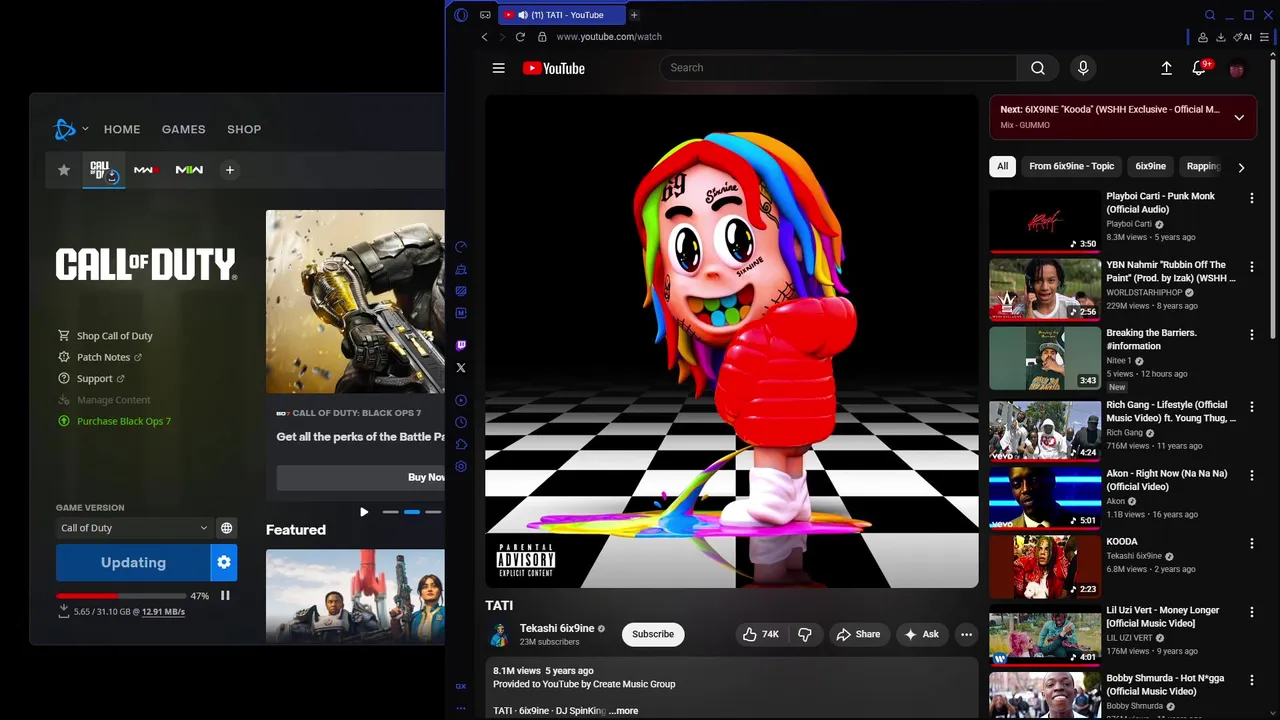Viewport: 1280px width, 720px height.
Task: Open Playboi Carti Punk Monk video options
Action: point(1251,198)
